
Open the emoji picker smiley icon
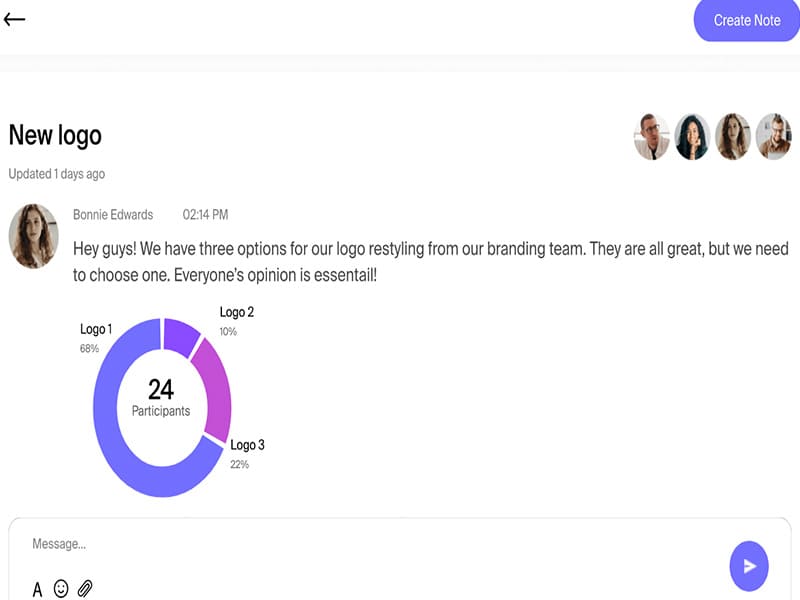click(x=61, y=589)
